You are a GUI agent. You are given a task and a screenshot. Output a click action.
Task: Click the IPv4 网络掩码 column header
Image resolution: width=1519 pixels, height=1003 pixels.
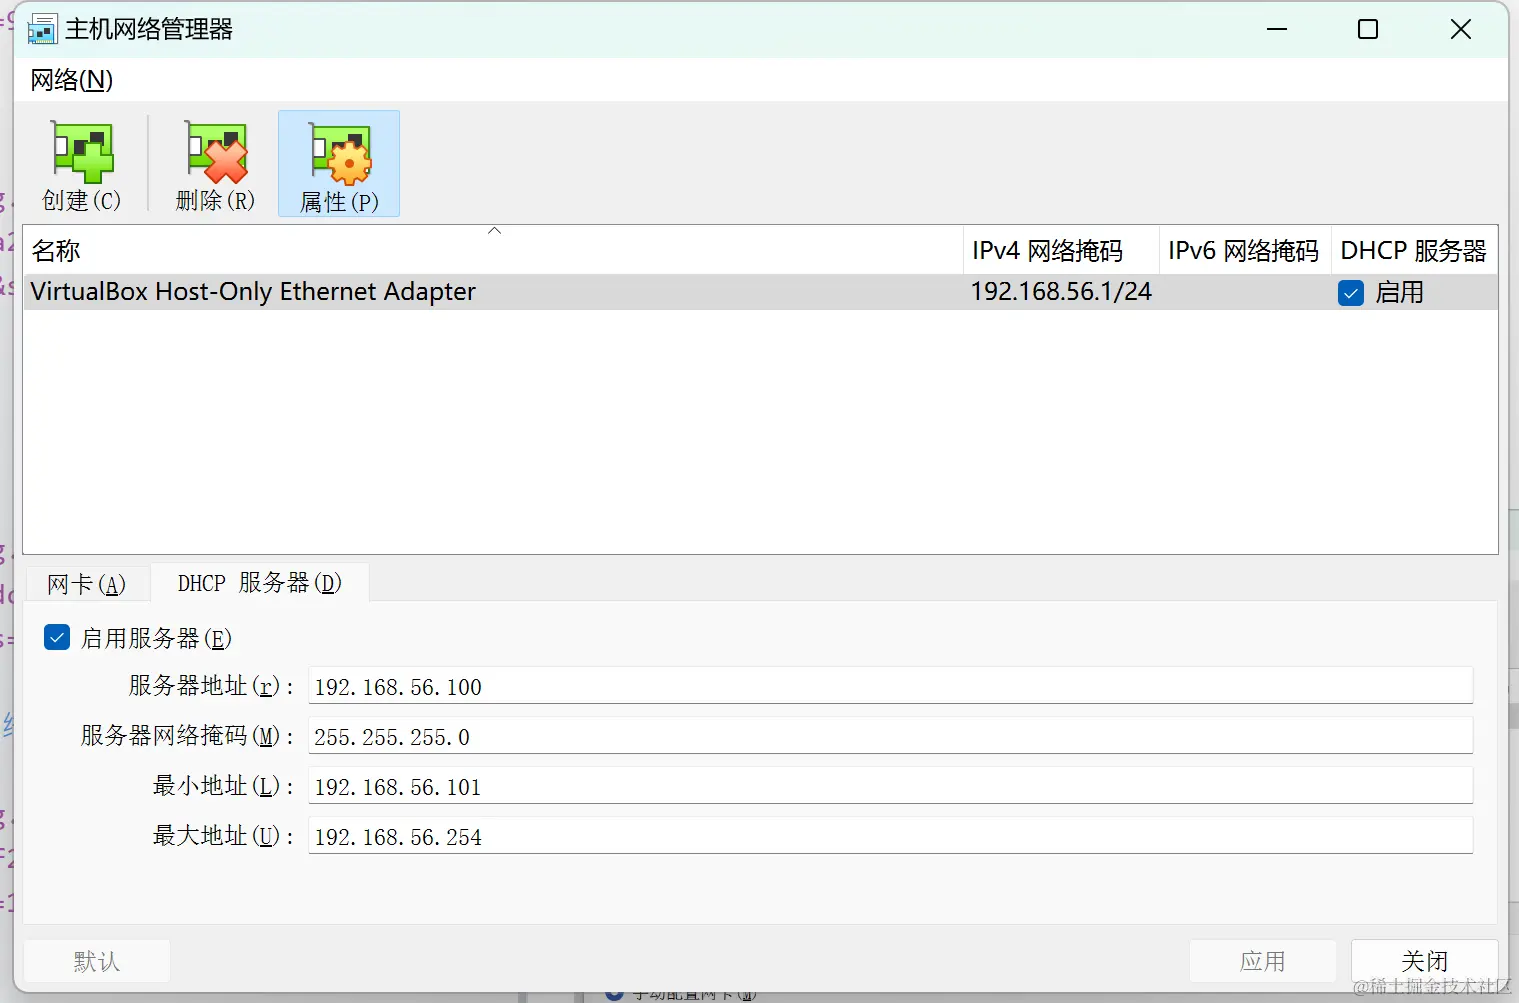tap(1061, 250)
